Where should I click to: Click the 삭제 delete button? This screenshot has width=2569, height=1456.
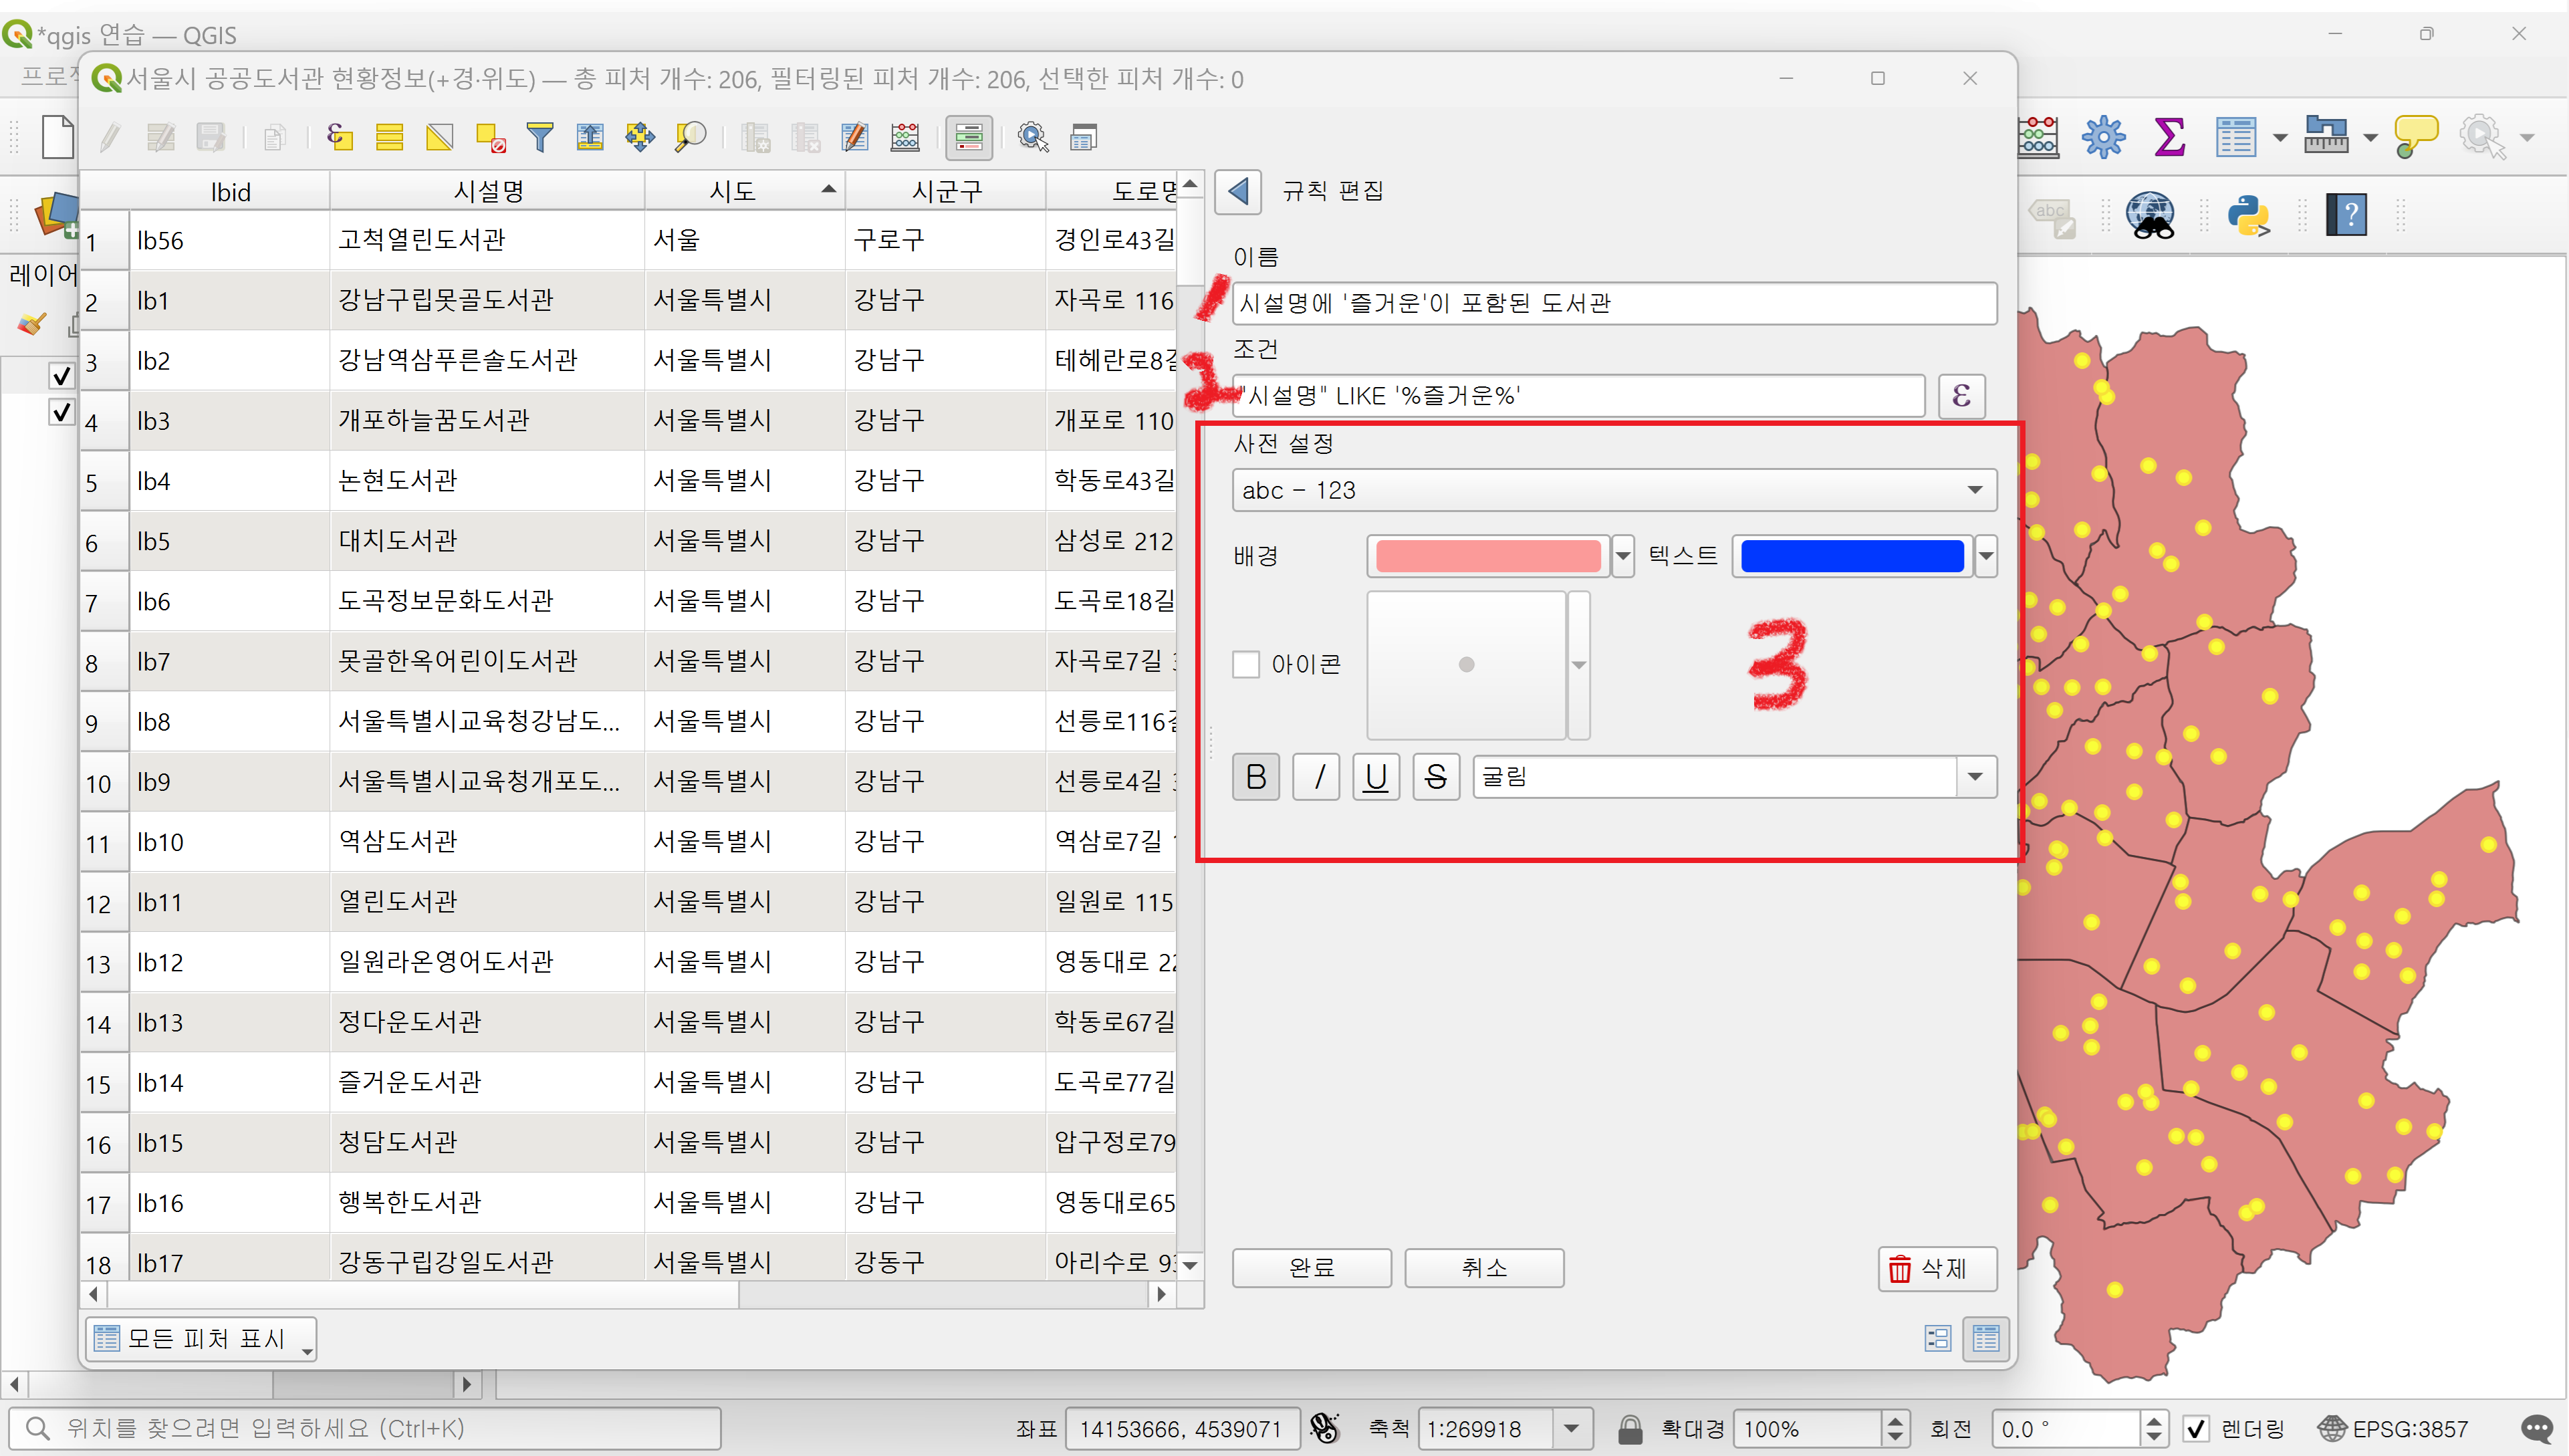coord(1937,1268)
